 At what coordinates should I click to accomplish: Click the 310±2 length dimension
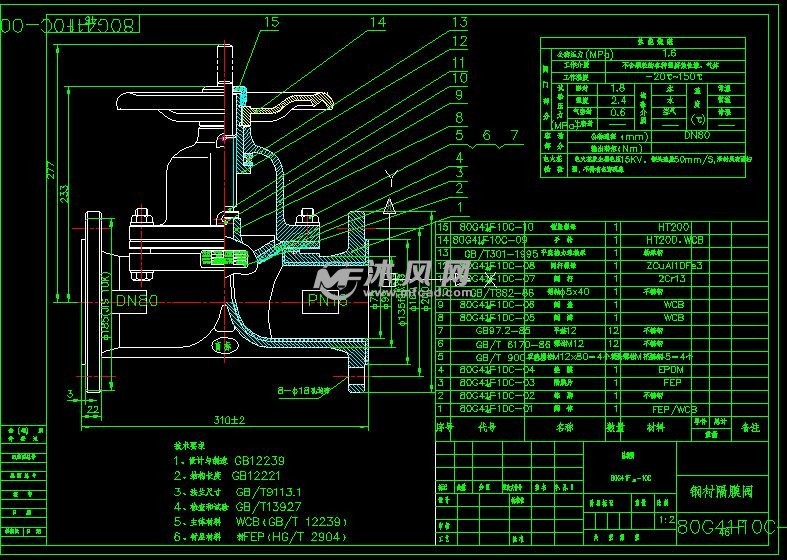[x=229, y=420]
